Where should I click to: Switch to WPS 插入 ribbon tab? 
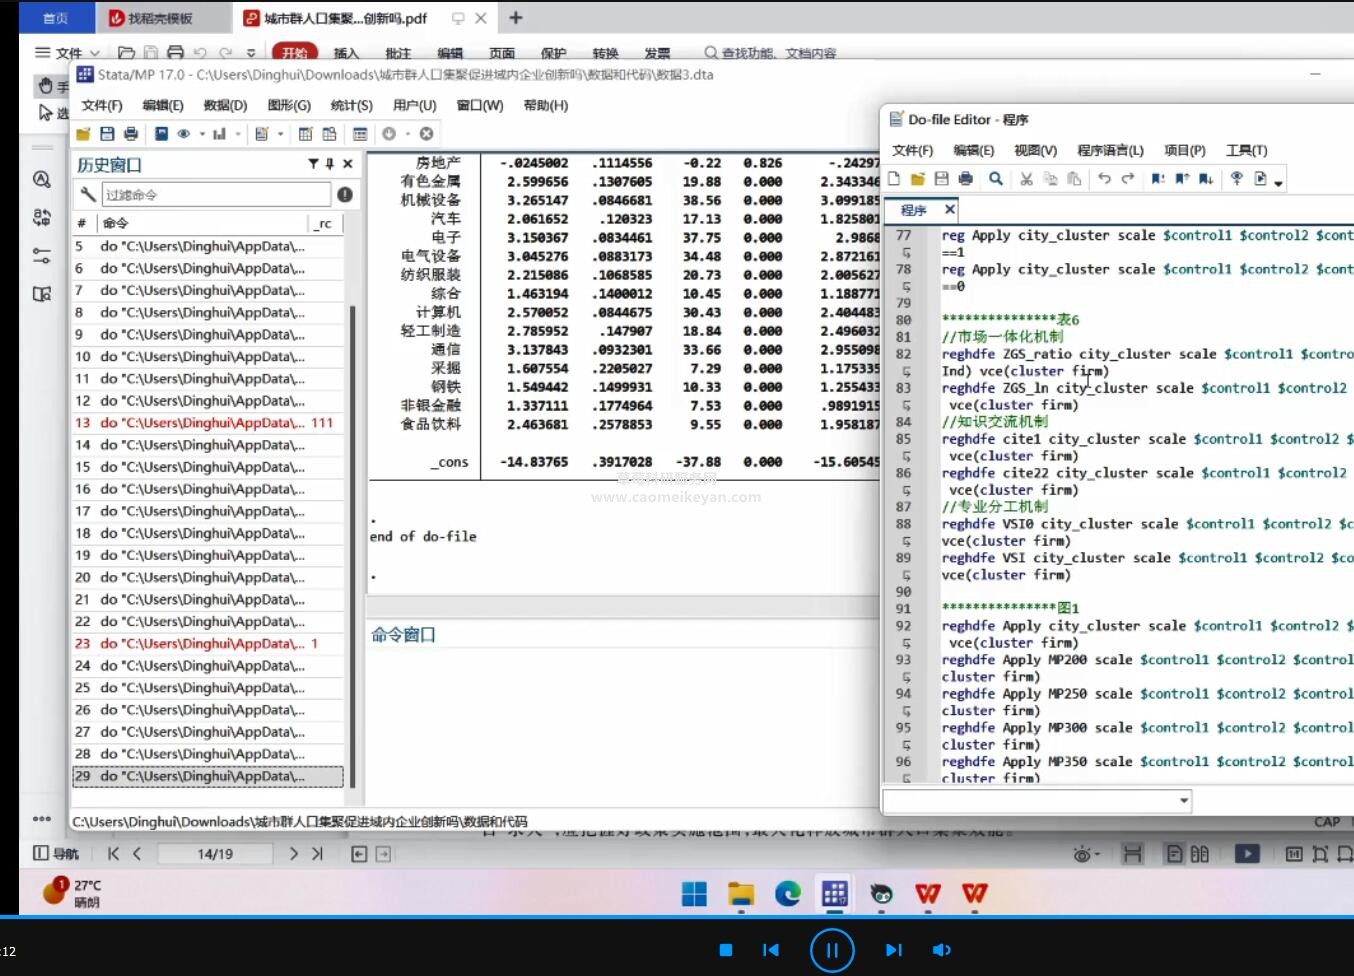(346, 54)
